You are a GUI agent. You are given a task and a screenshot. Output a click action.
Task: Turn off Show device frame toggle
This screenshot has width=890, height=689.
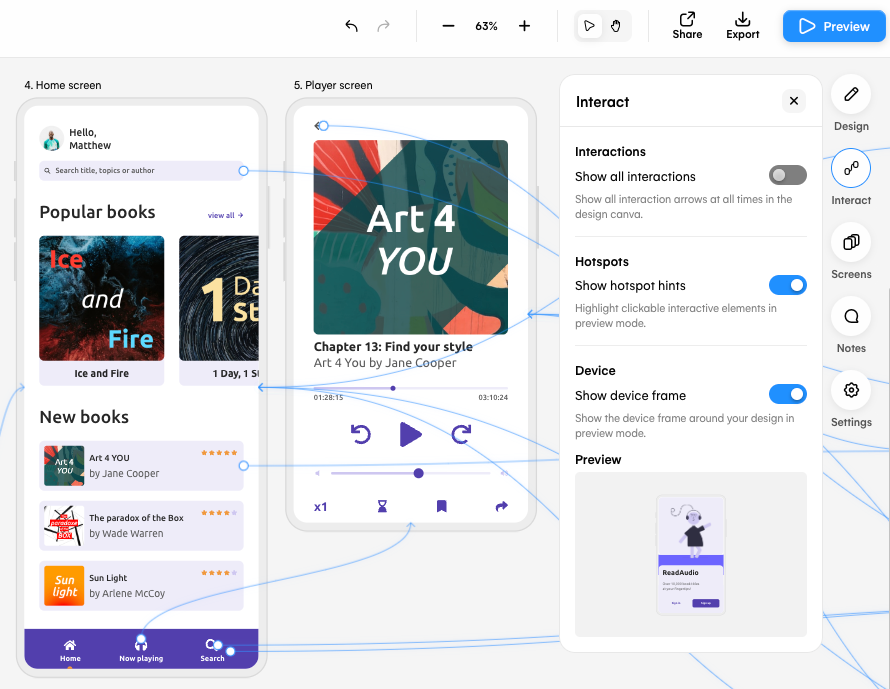[x=787, y=394]
